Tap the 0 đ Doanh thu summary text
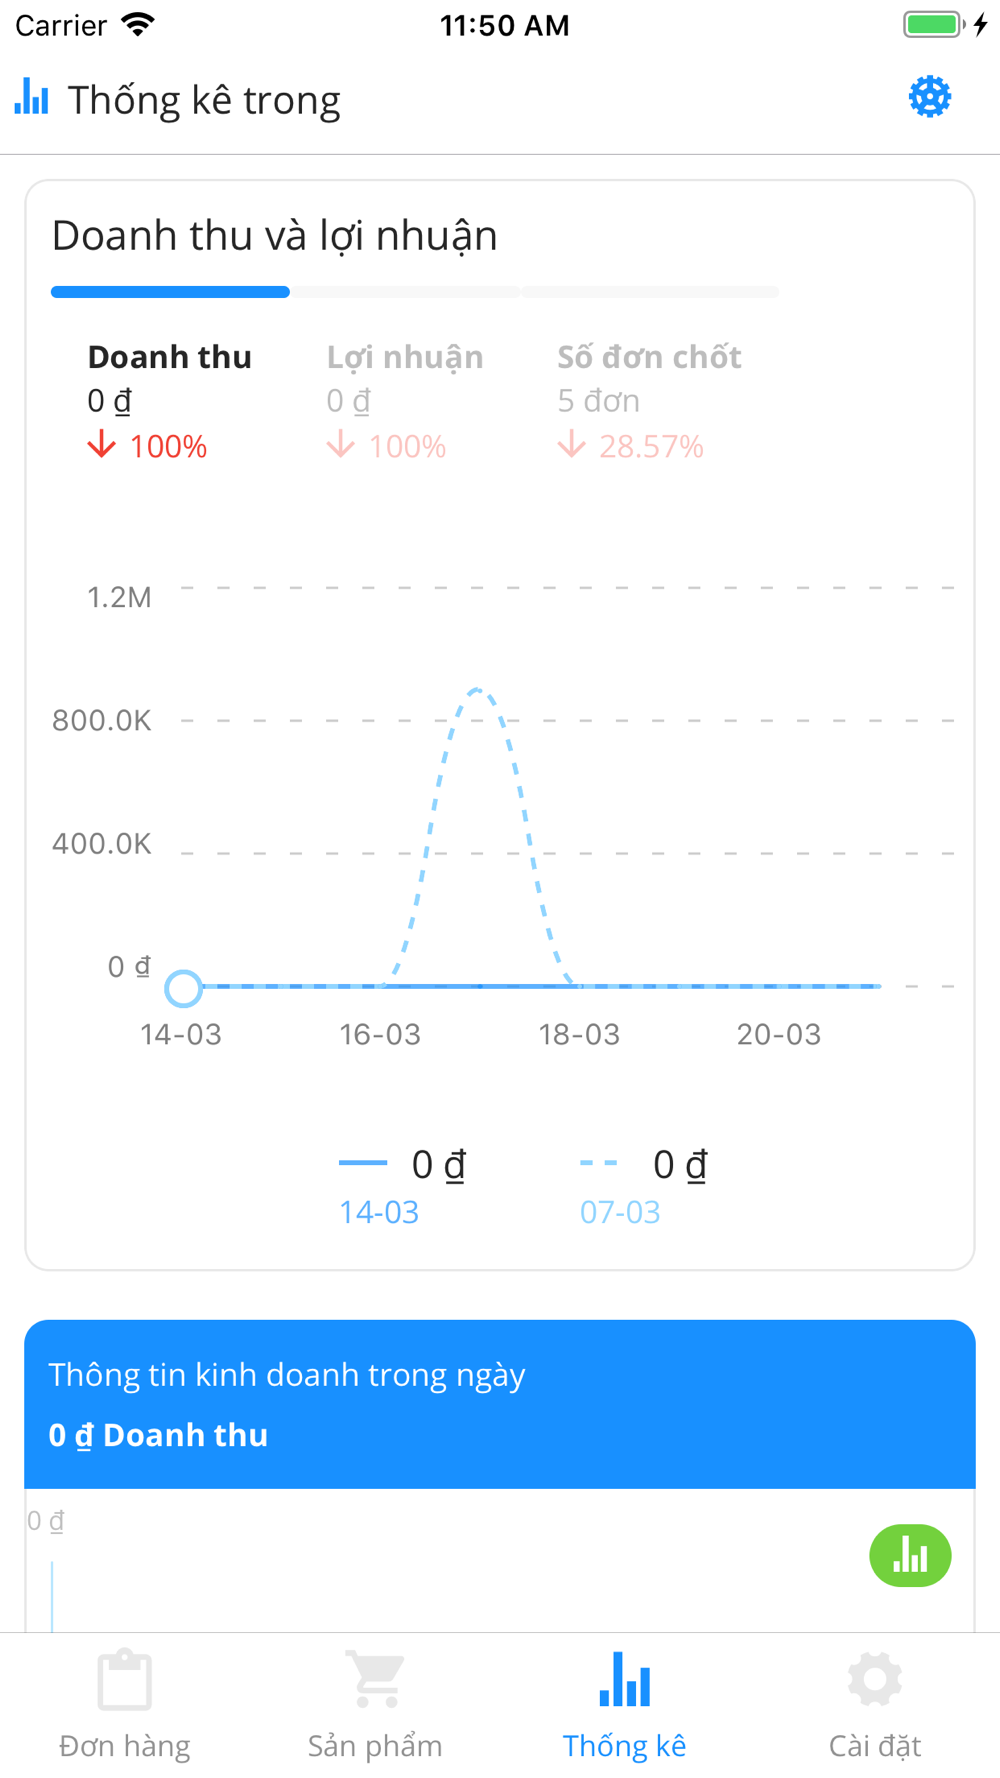Screen dimensions: 1000x1778 [158, 1435]
